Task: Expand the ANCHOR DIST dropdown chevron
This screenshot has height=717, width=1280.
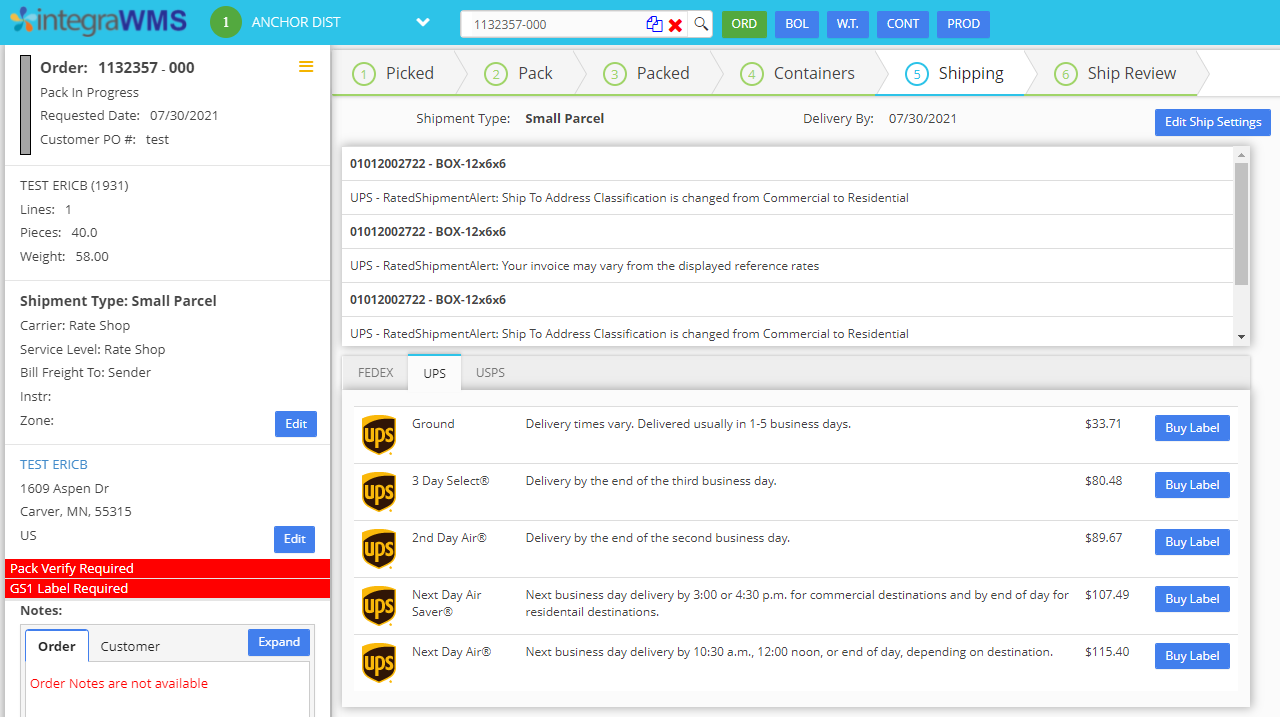Action: (423, 23)
